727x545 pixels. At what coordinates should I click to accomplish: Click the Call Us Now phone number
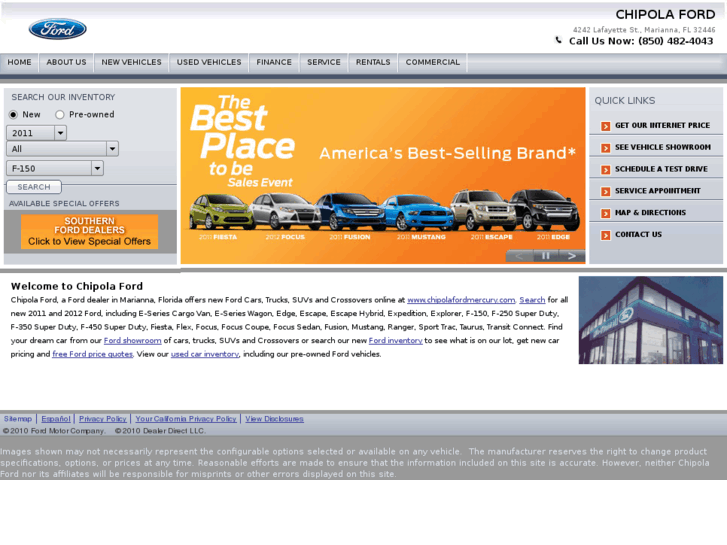pos(641,41)
